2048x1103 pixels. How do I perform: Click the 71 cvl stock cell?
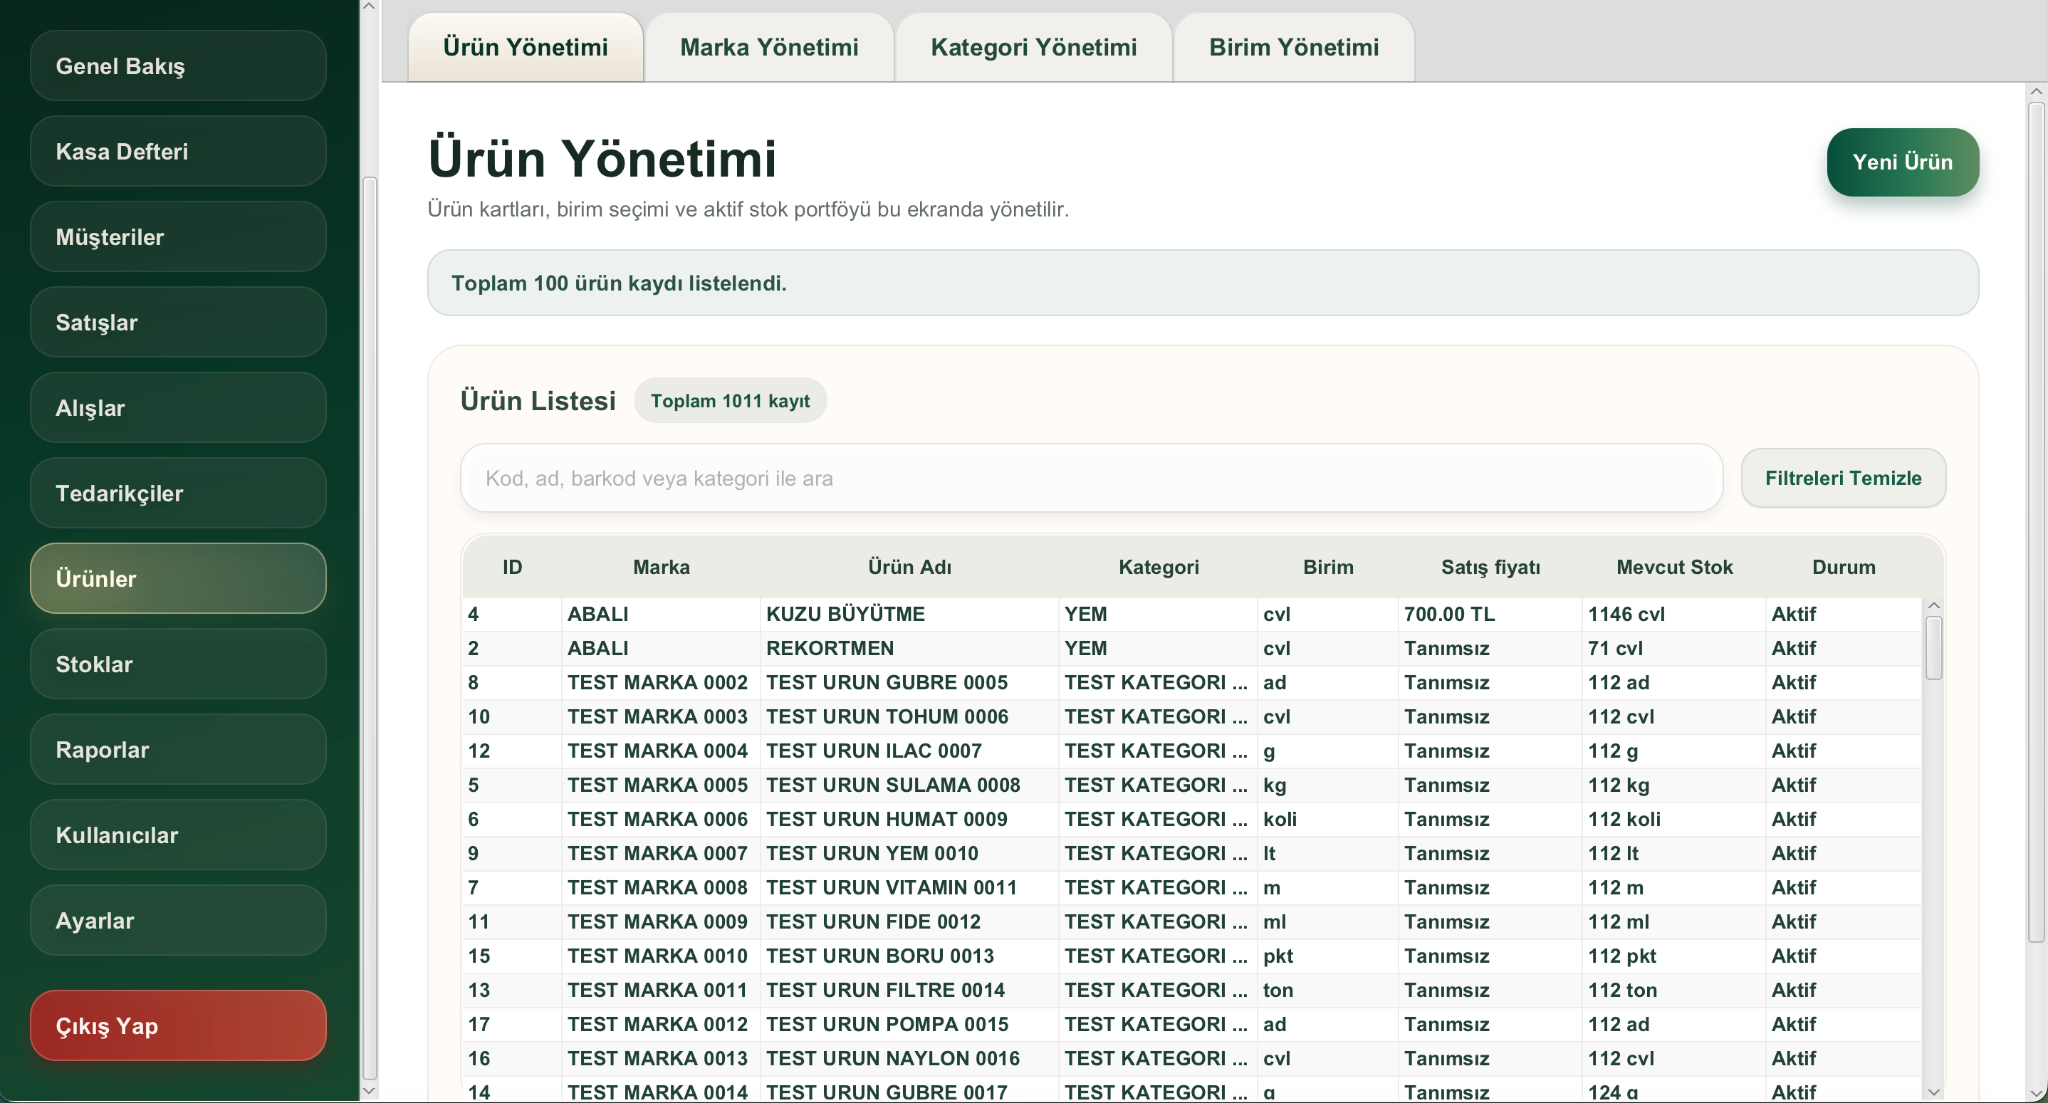pyautogui.click(x=1674, y=648)
